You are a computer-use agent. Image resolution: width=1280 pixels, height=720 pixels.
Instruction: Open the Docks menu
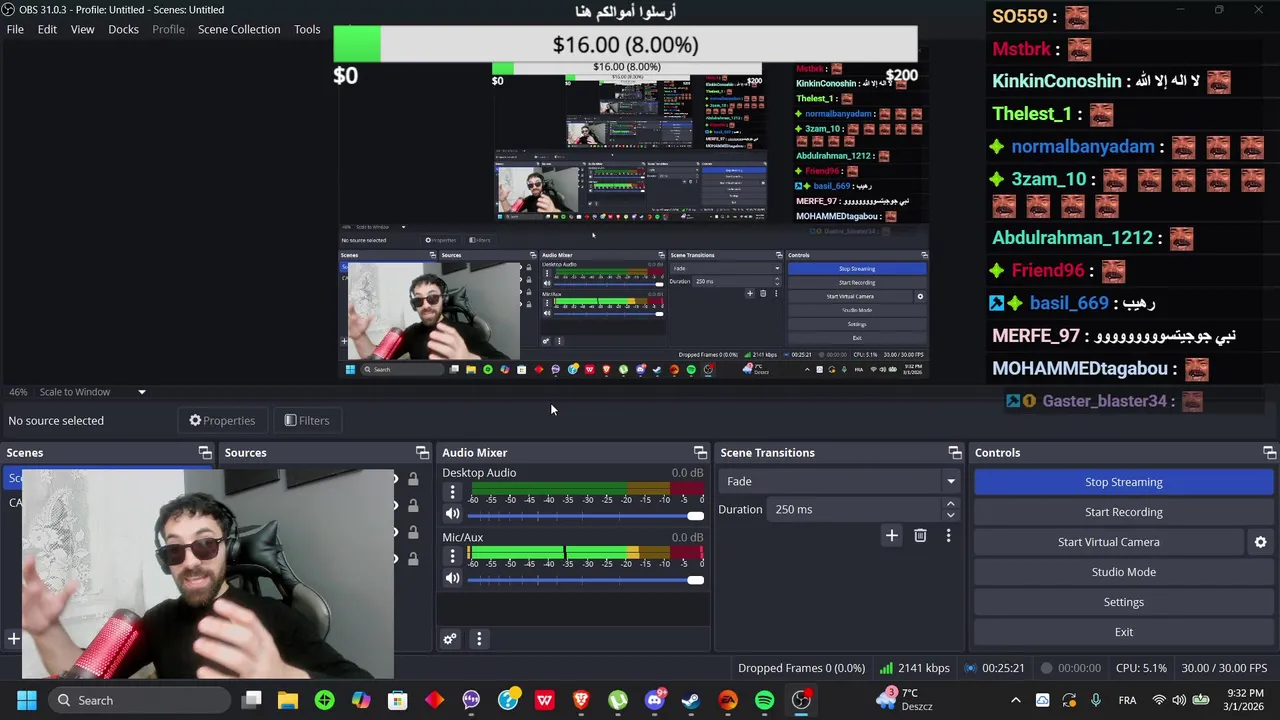pyautogui.click(x=123, y=29)
